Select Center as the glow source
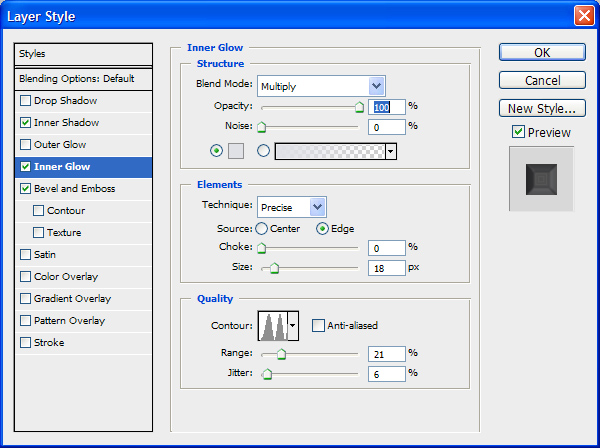Screen dimensions: 600x448 (262, 228)
